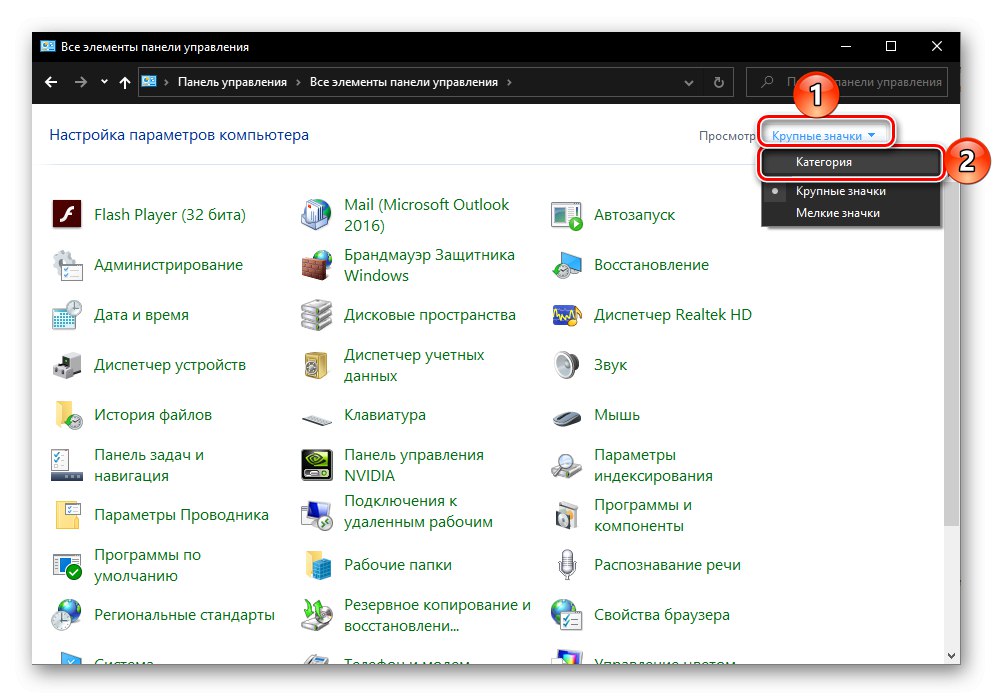
Task: Expand chevron before Панель управления breadcrumb
Action: (166, 82)
